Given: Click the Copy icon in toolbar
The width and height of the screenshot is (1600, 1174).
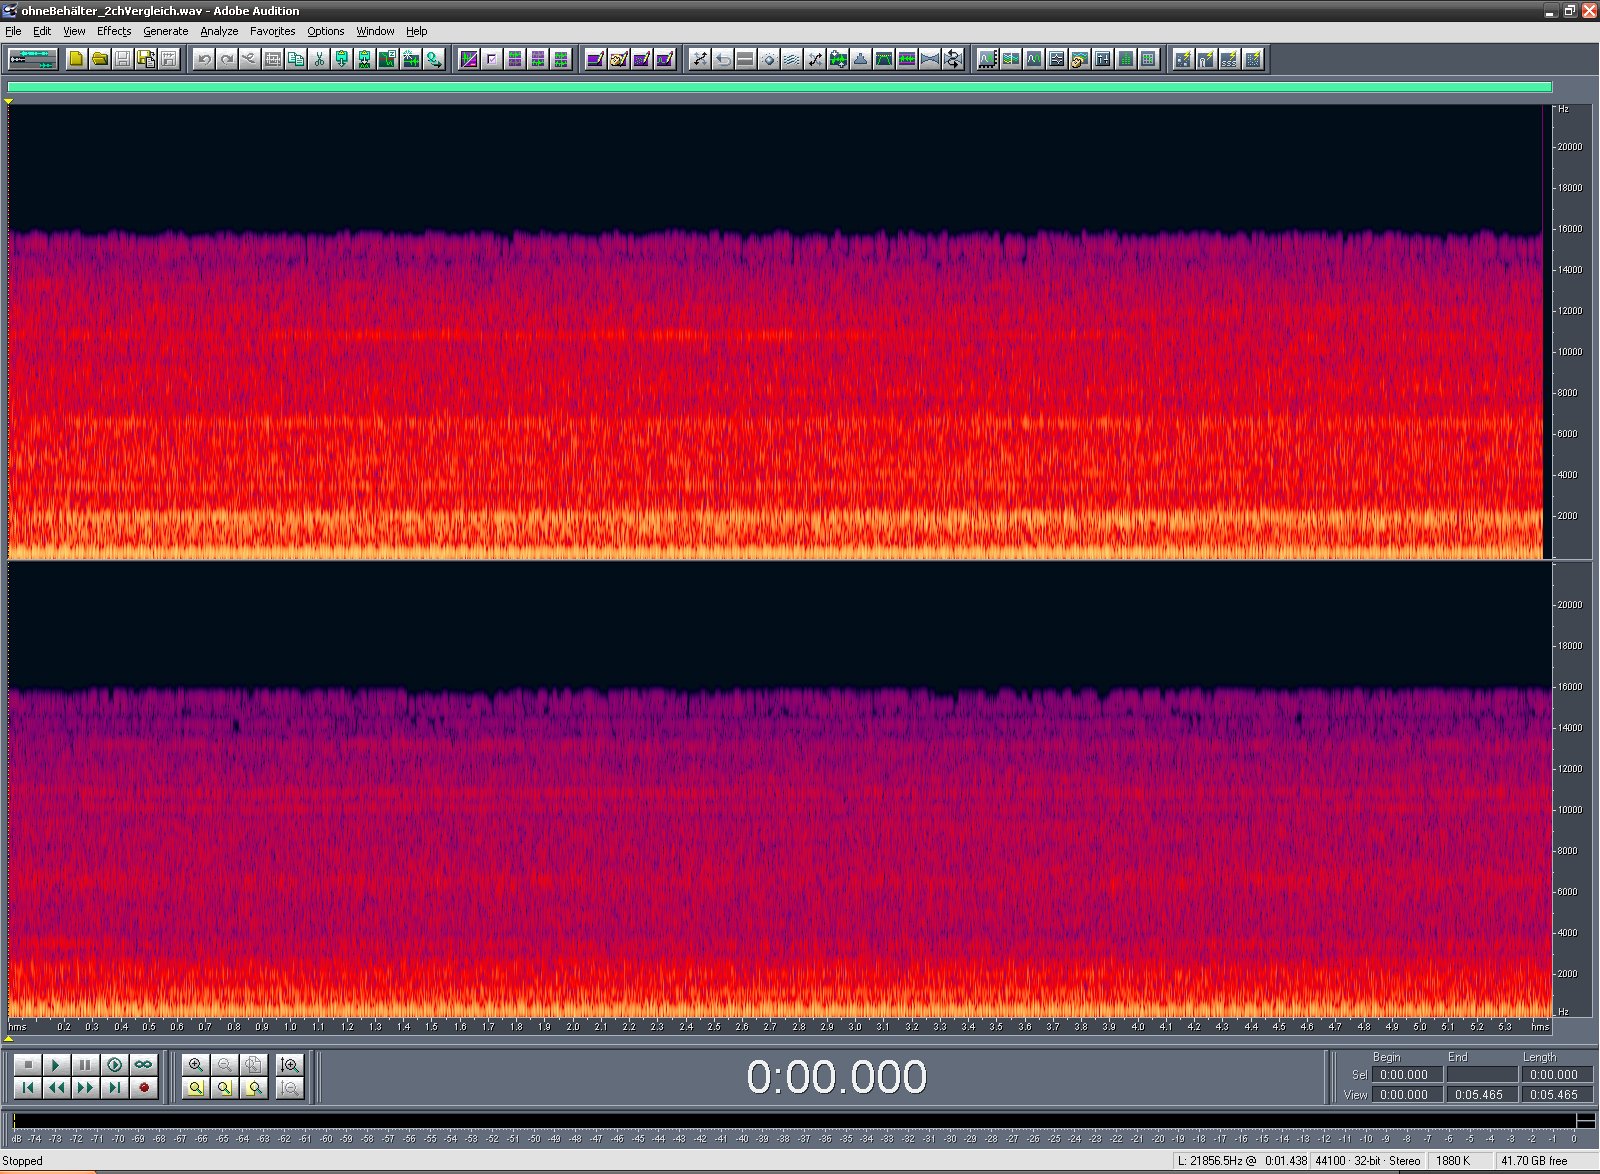Looking at the screenshot, I should [x=296, y=59].
